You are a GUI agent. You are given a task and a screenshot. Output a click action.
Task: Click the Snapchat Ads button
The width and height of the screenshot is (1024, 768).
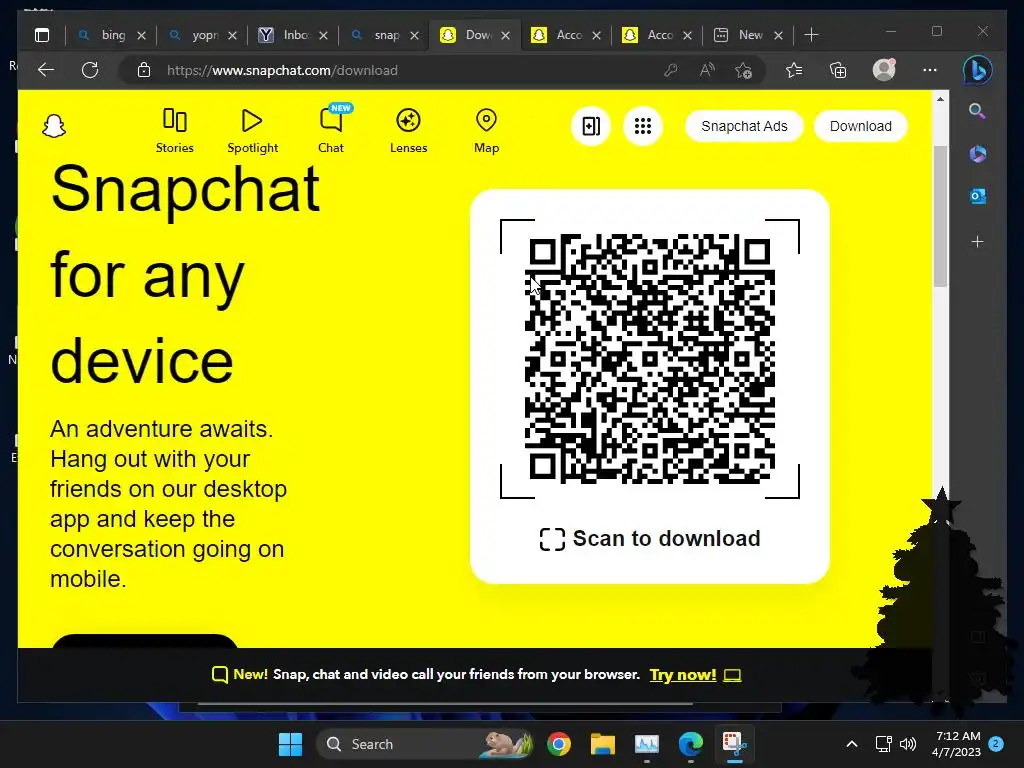(744, 126)
